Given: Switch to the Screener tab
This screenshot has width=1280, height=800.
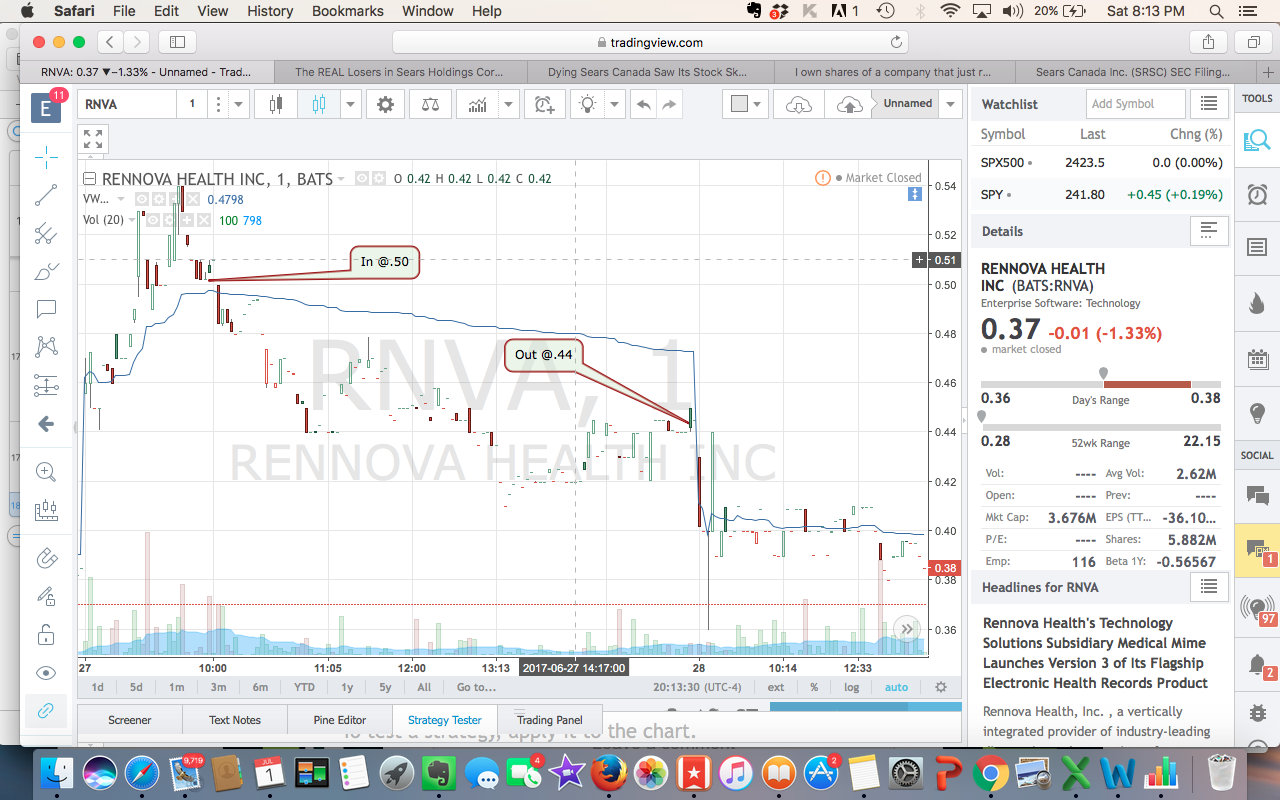Looking at the screenshot, I should 130,720.
